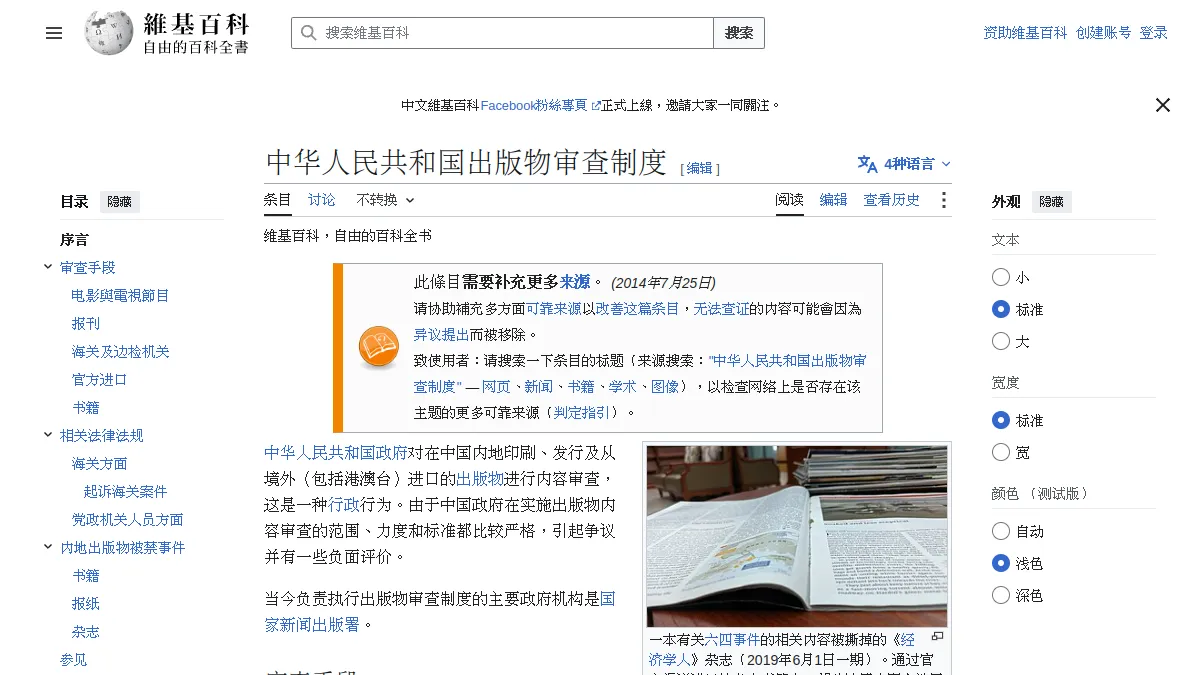This screenshot has height=675, width=1200.
Task: Go to 序言 in the contents
Action: (74, 239)
